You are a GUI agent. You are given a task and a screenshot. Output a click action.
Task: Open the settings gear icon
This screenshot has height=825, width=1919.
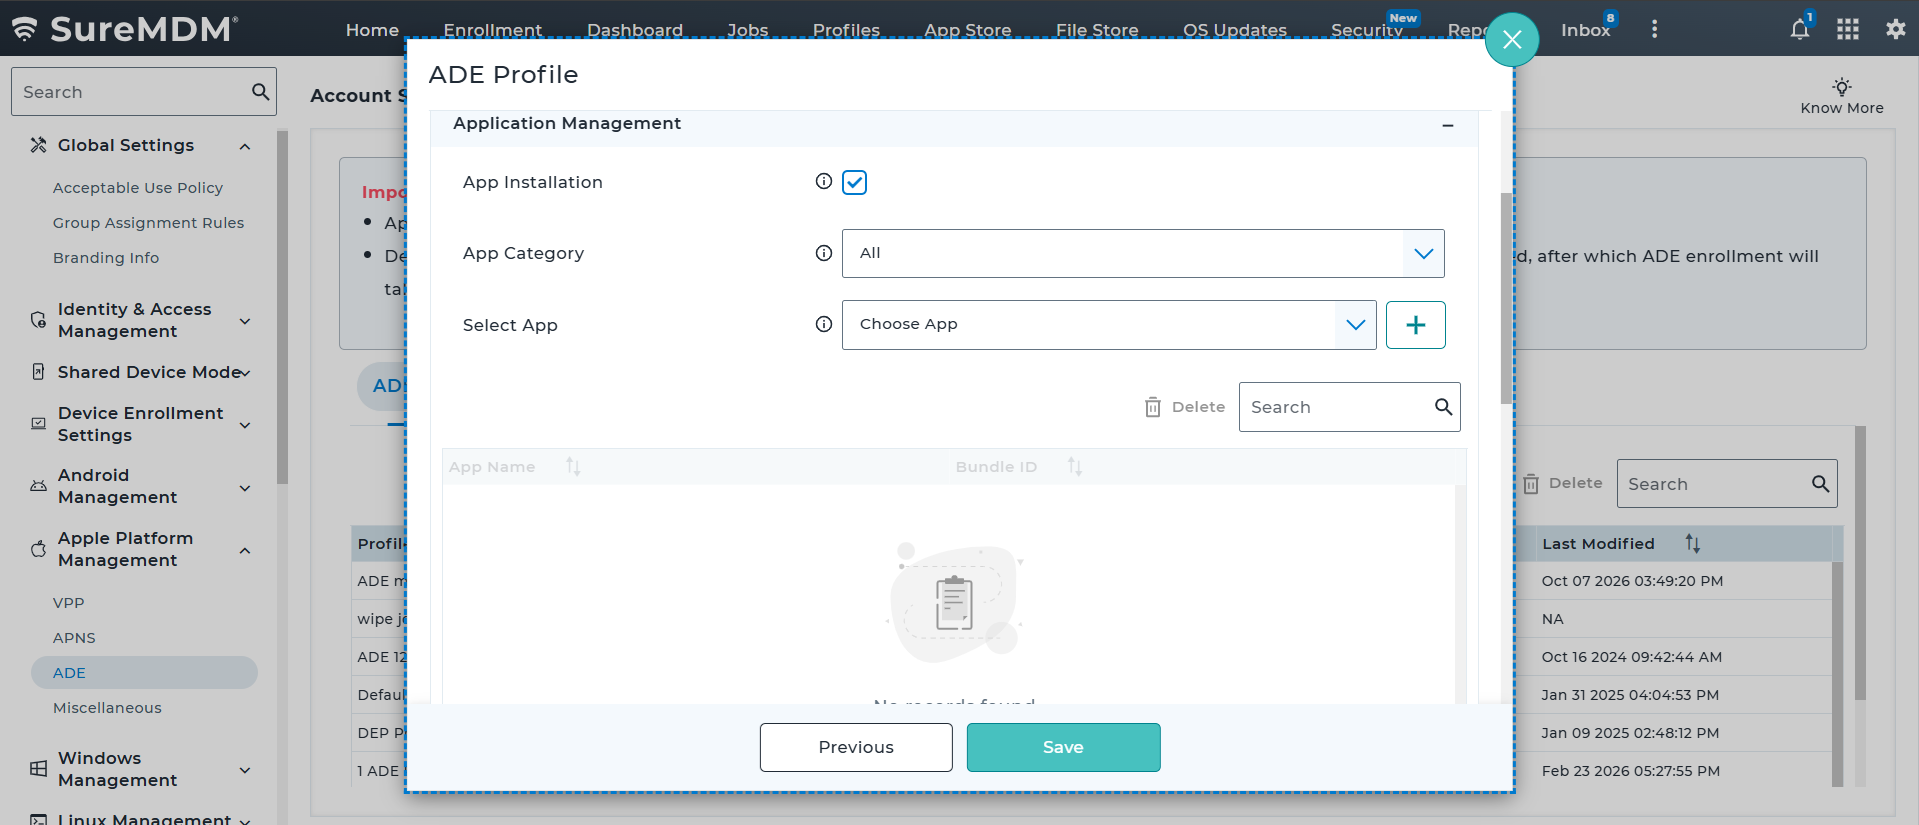(1895, 29)
